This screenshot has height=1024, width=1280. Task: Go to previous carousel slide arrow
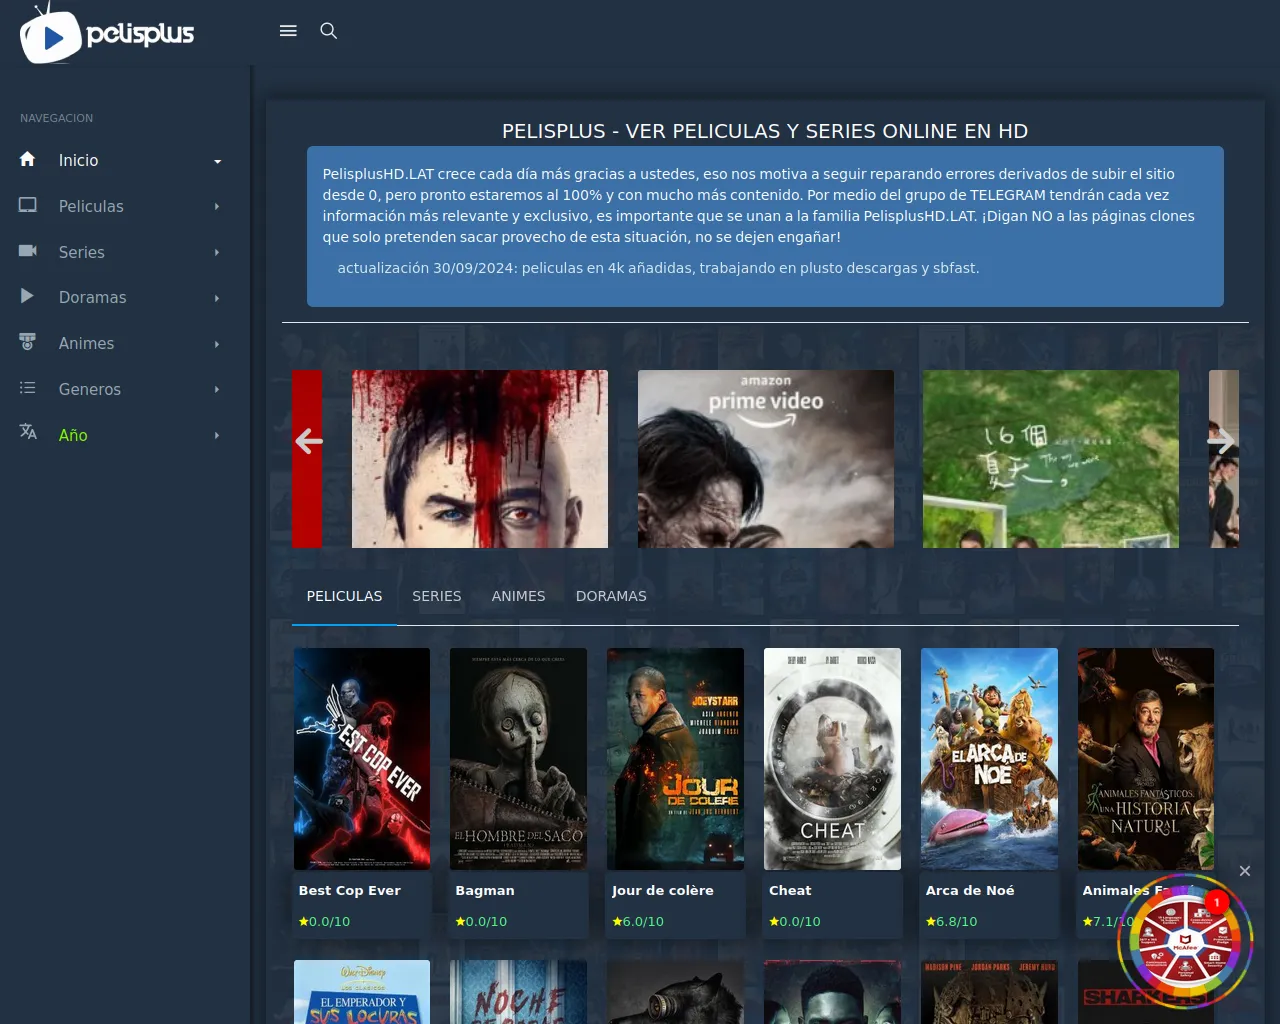click(x=309, y=441)
